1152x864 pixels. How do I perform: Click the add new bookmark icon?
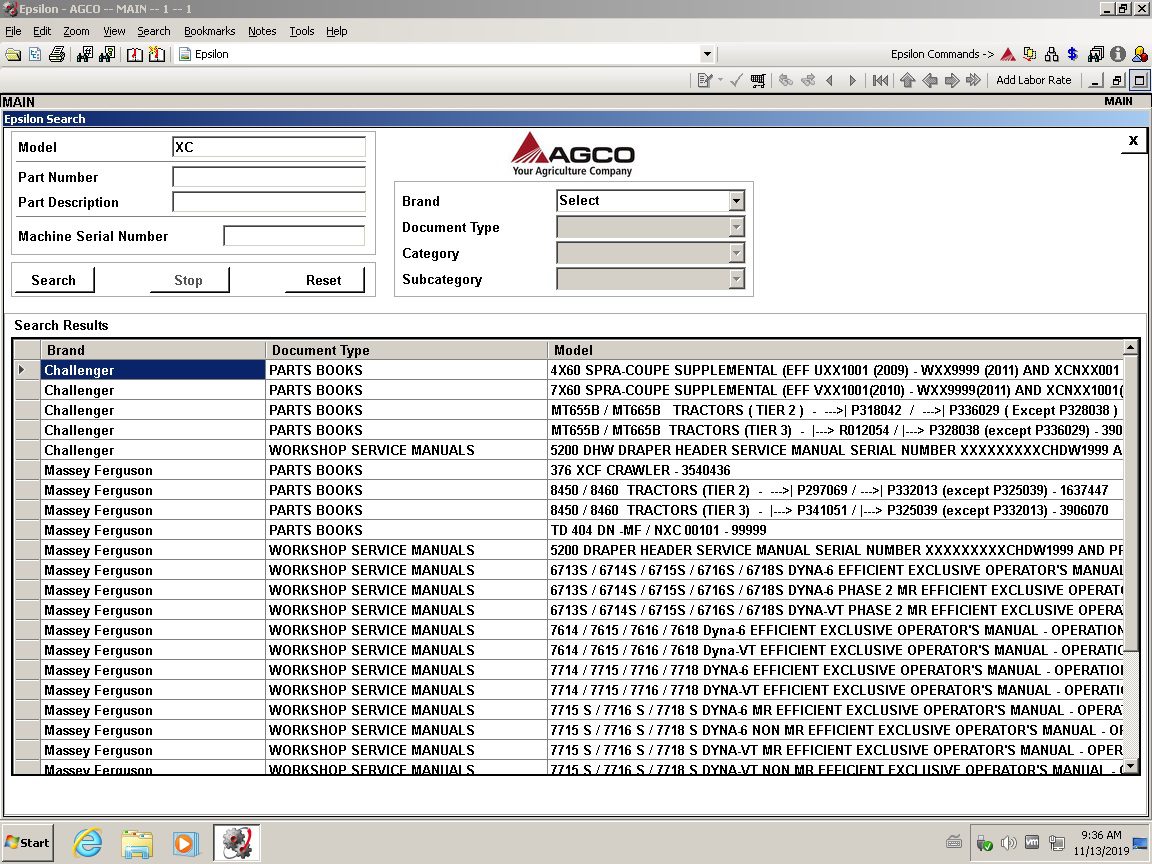[x=156, y=54]
